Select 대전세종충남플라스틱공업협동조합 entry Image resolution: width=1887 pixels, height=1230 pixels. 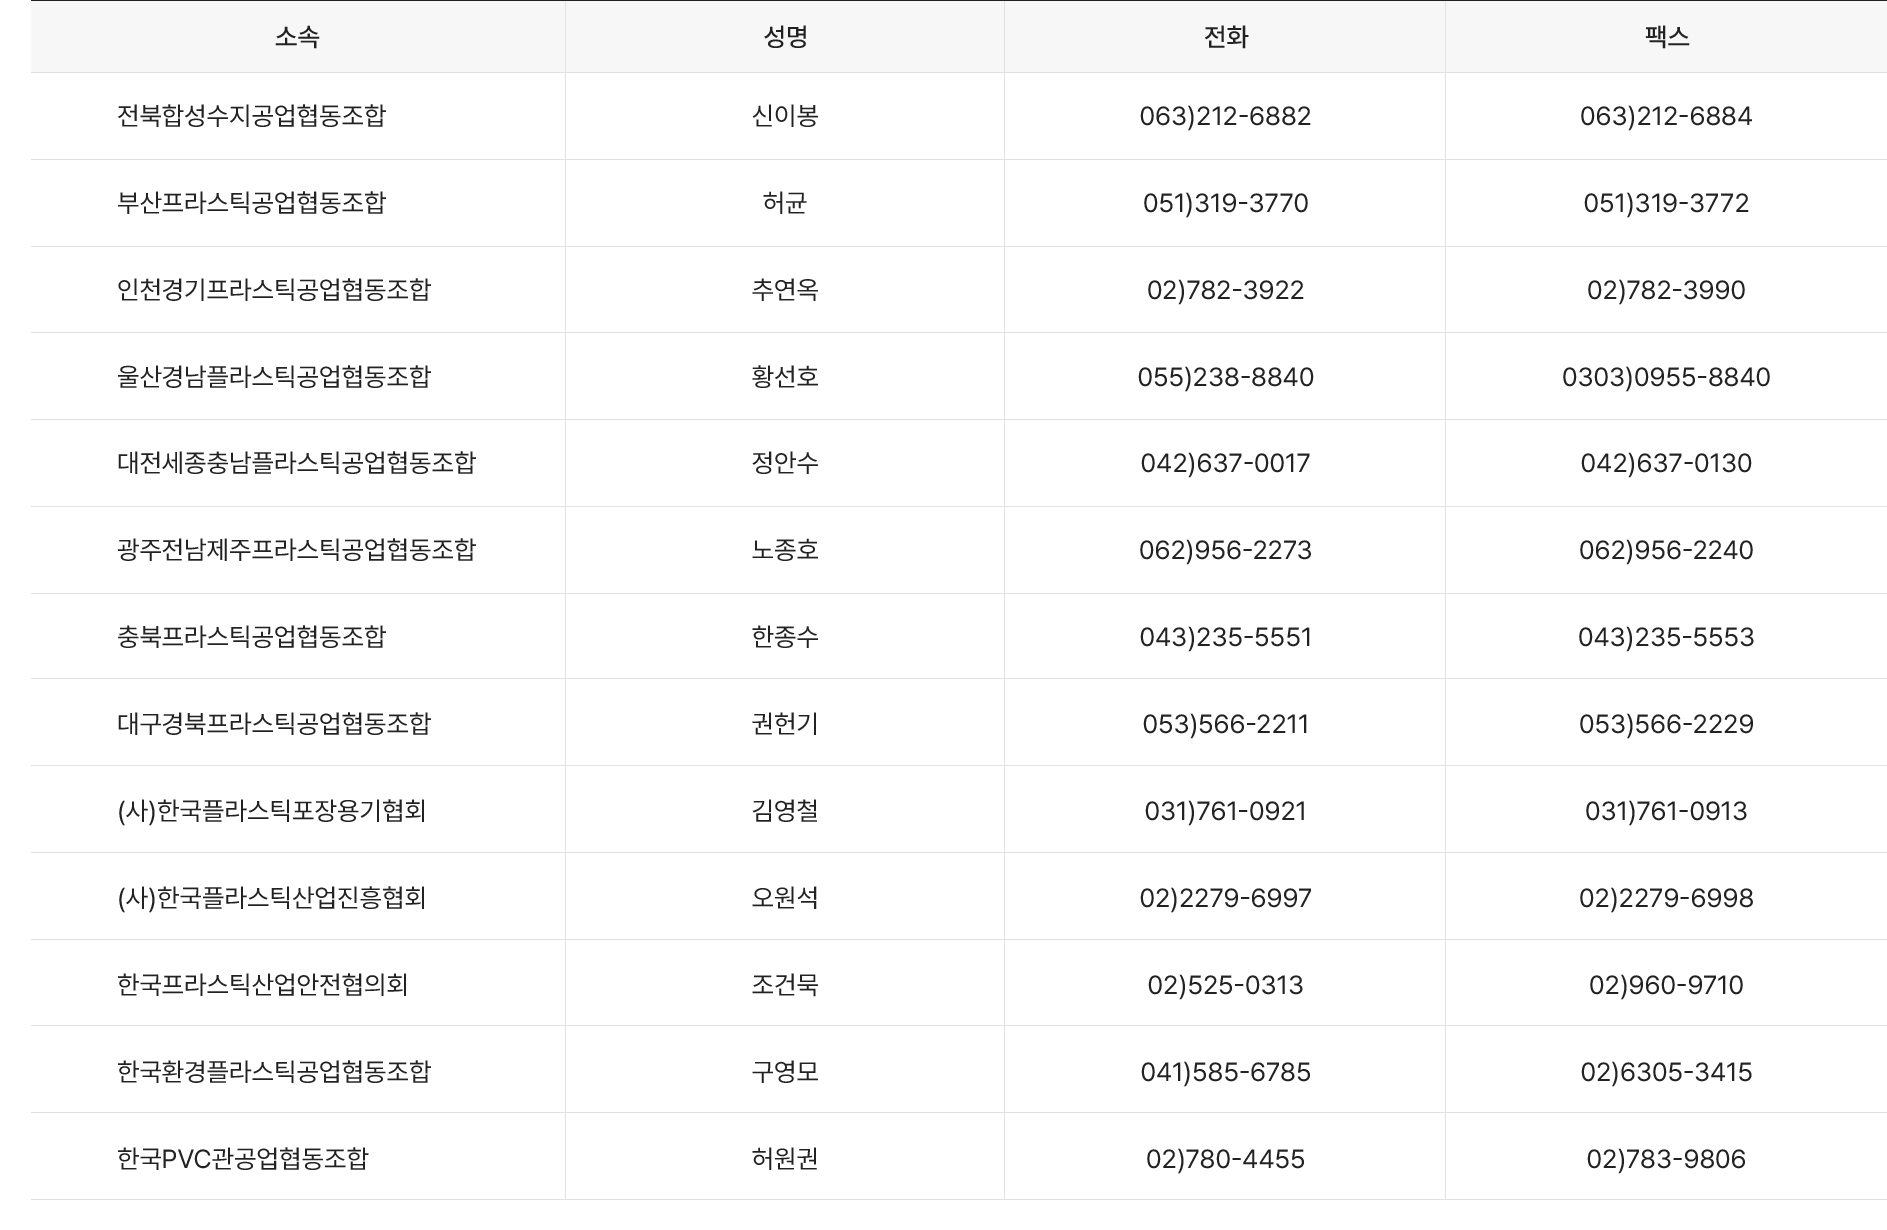point(296,463)
